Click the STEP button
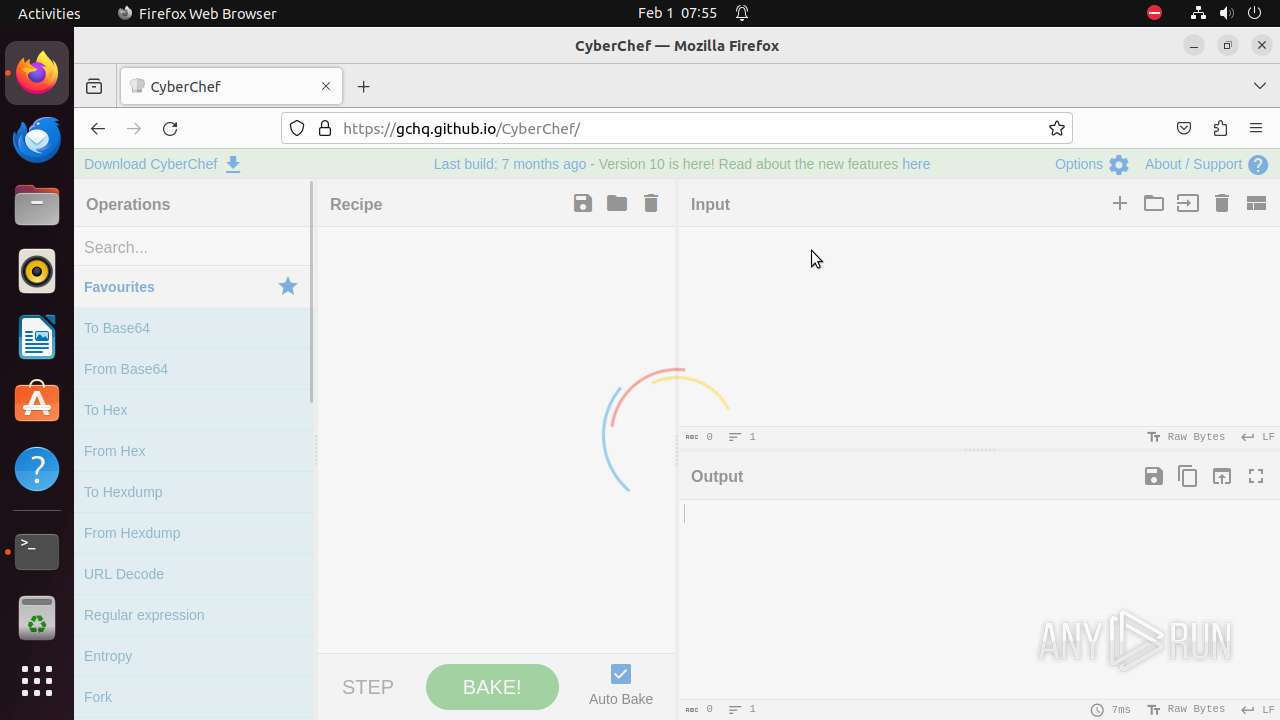The height and width of the screenshot is (720, 1280). point(368,687)
